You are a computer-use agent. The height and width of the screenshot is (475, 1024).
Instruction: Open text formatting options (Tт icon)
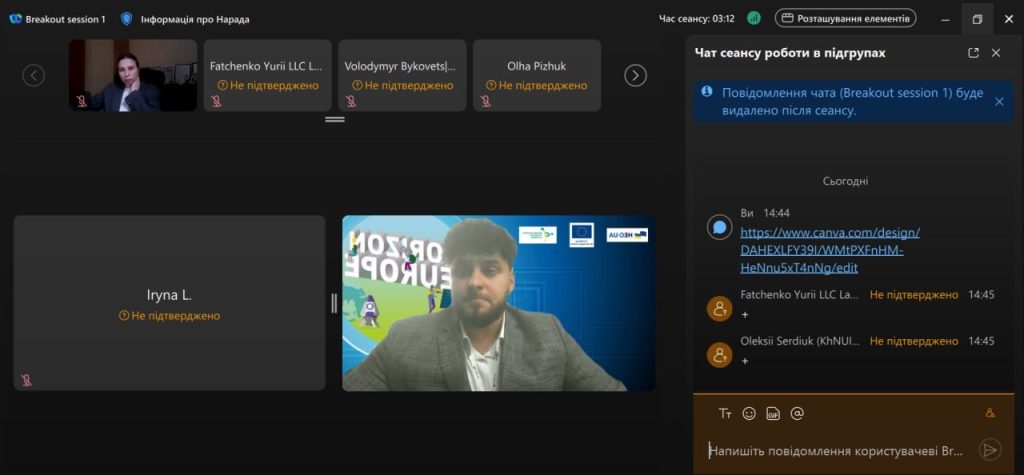(x=725, y=413)
